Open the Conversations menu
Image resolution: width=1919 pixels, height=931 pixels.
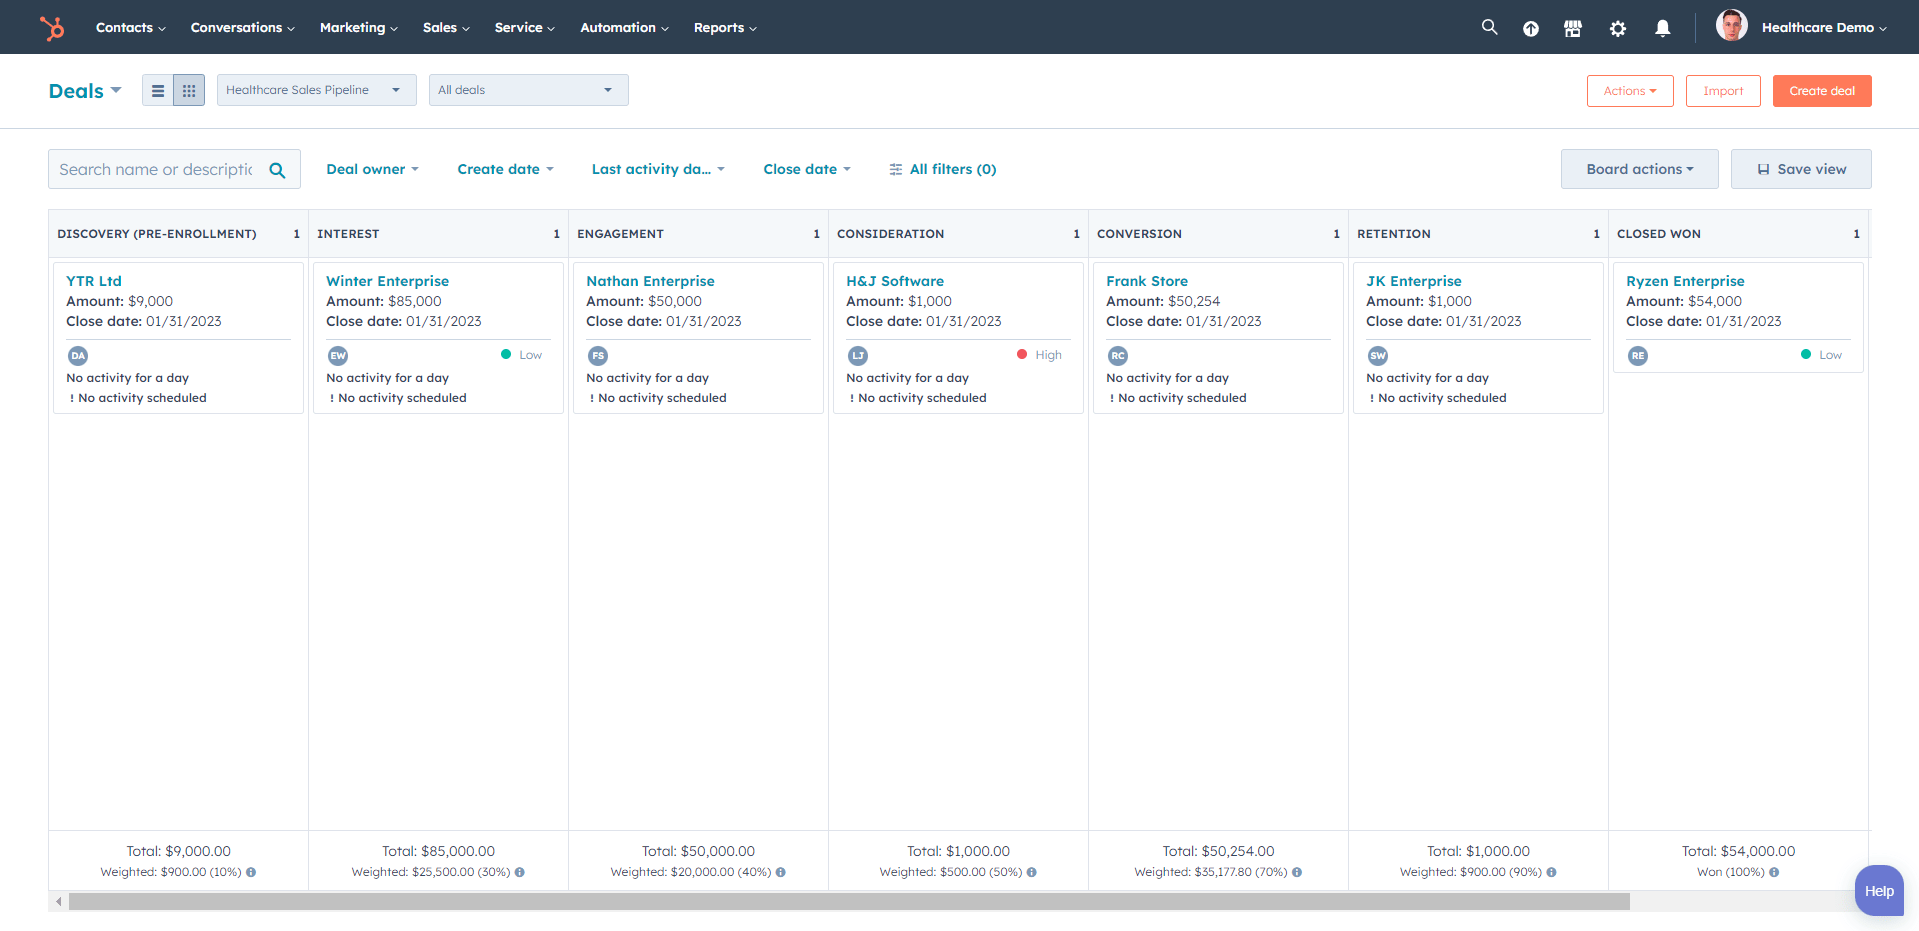pos(243,28)
